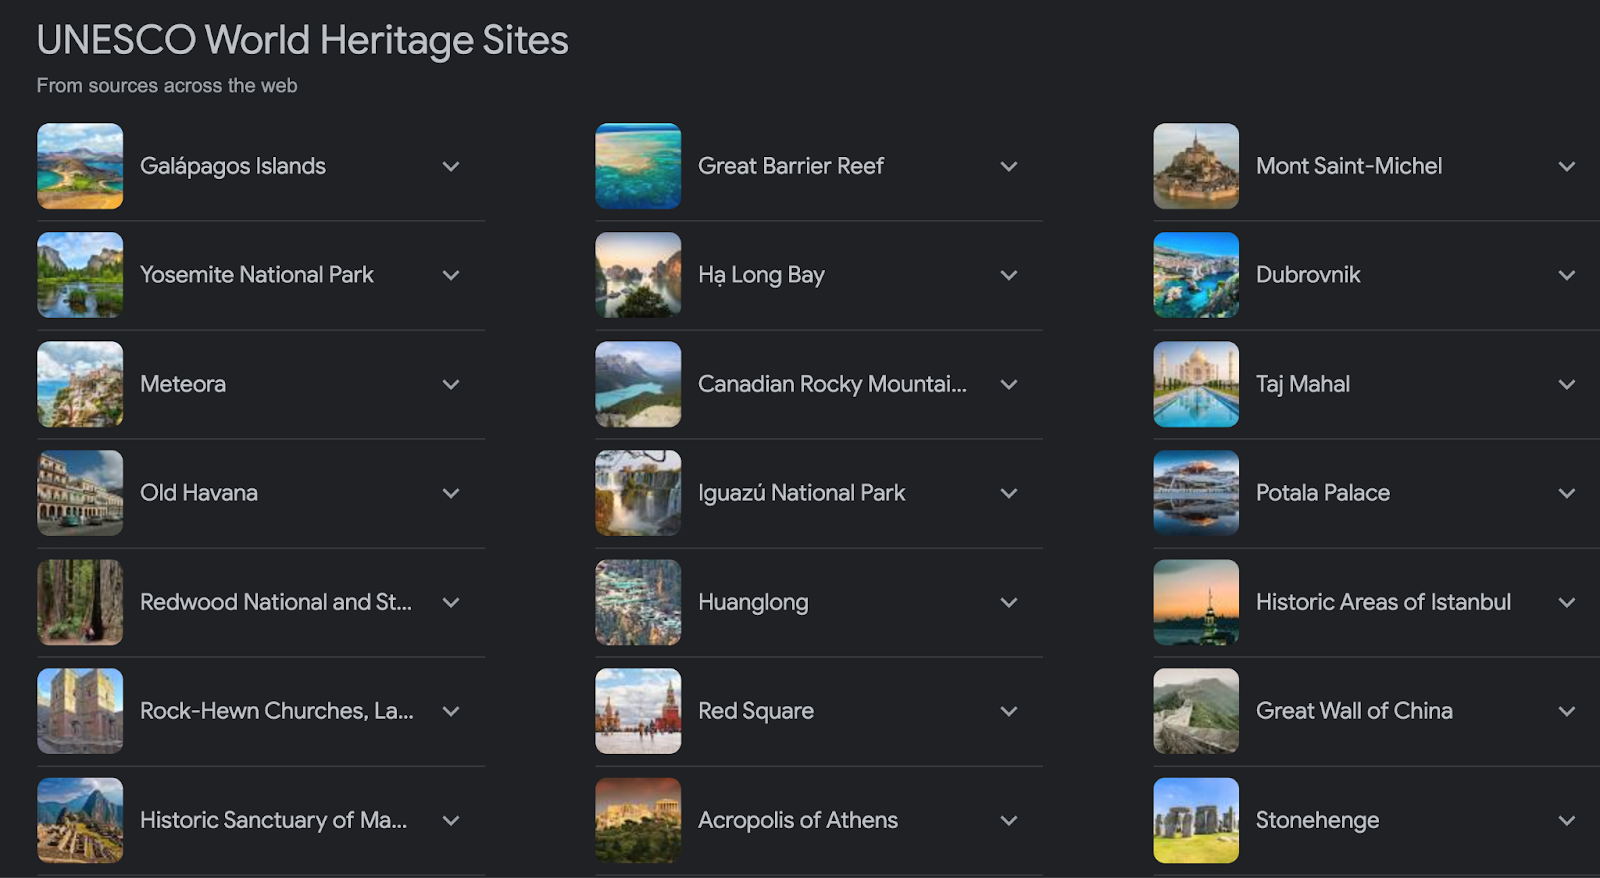The height and width of the screenshot is (878, 1600).
Task: Expand the Dubrovnik chevron
Action: 1567,275
